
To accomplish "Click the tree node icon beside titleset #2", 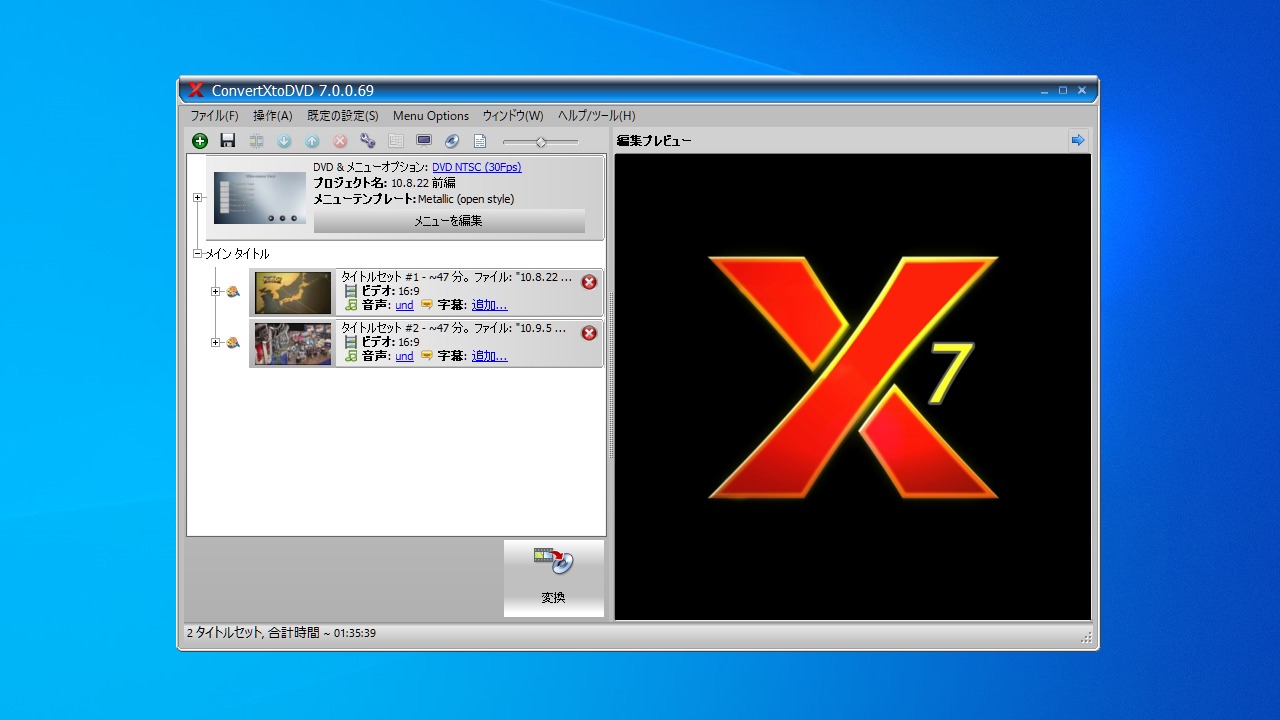I will [x=233, y=343].
